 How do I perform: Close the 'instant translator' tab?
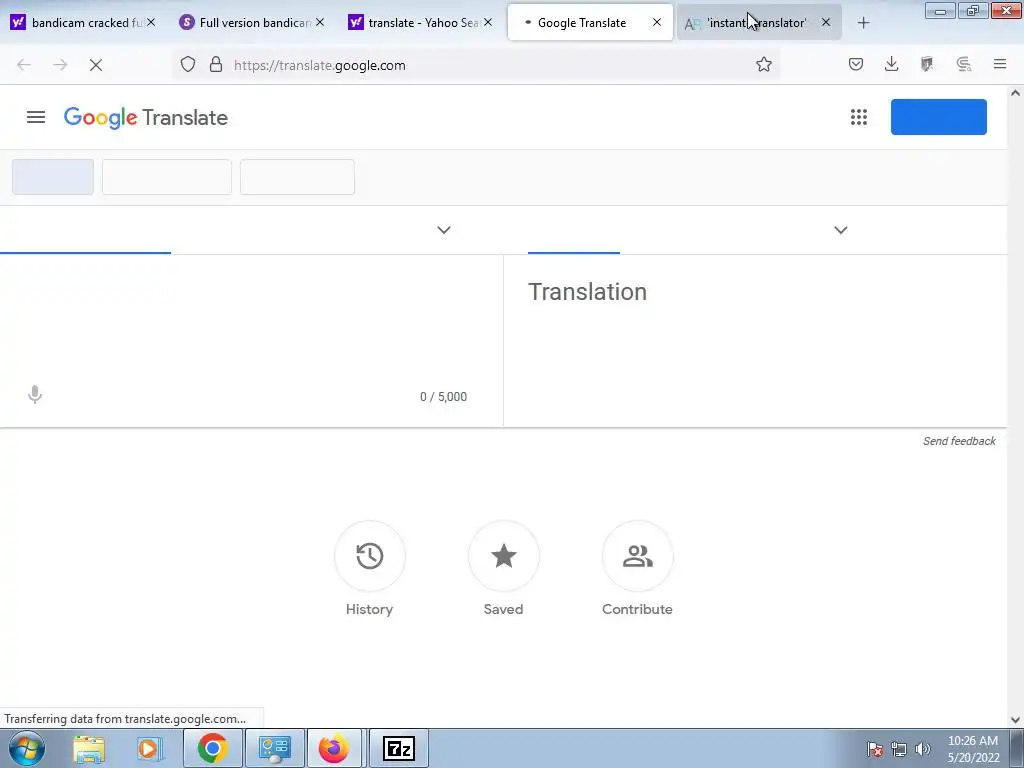pos(826,22)
